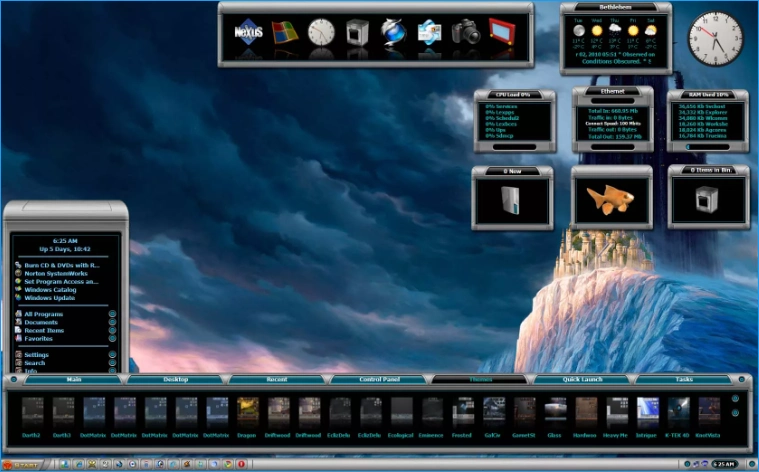Click the taskbar clock showing 6:25 AM
The height and width of the screenshot is (472, 759).
coord(725,464)
